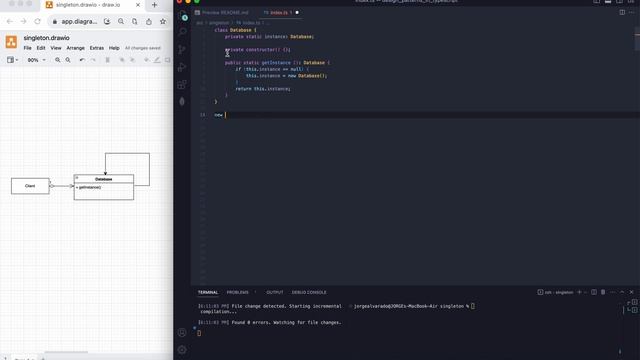Open the terminal launch profile dropdown
640x360 pixels.
click(x=586, y=292)
